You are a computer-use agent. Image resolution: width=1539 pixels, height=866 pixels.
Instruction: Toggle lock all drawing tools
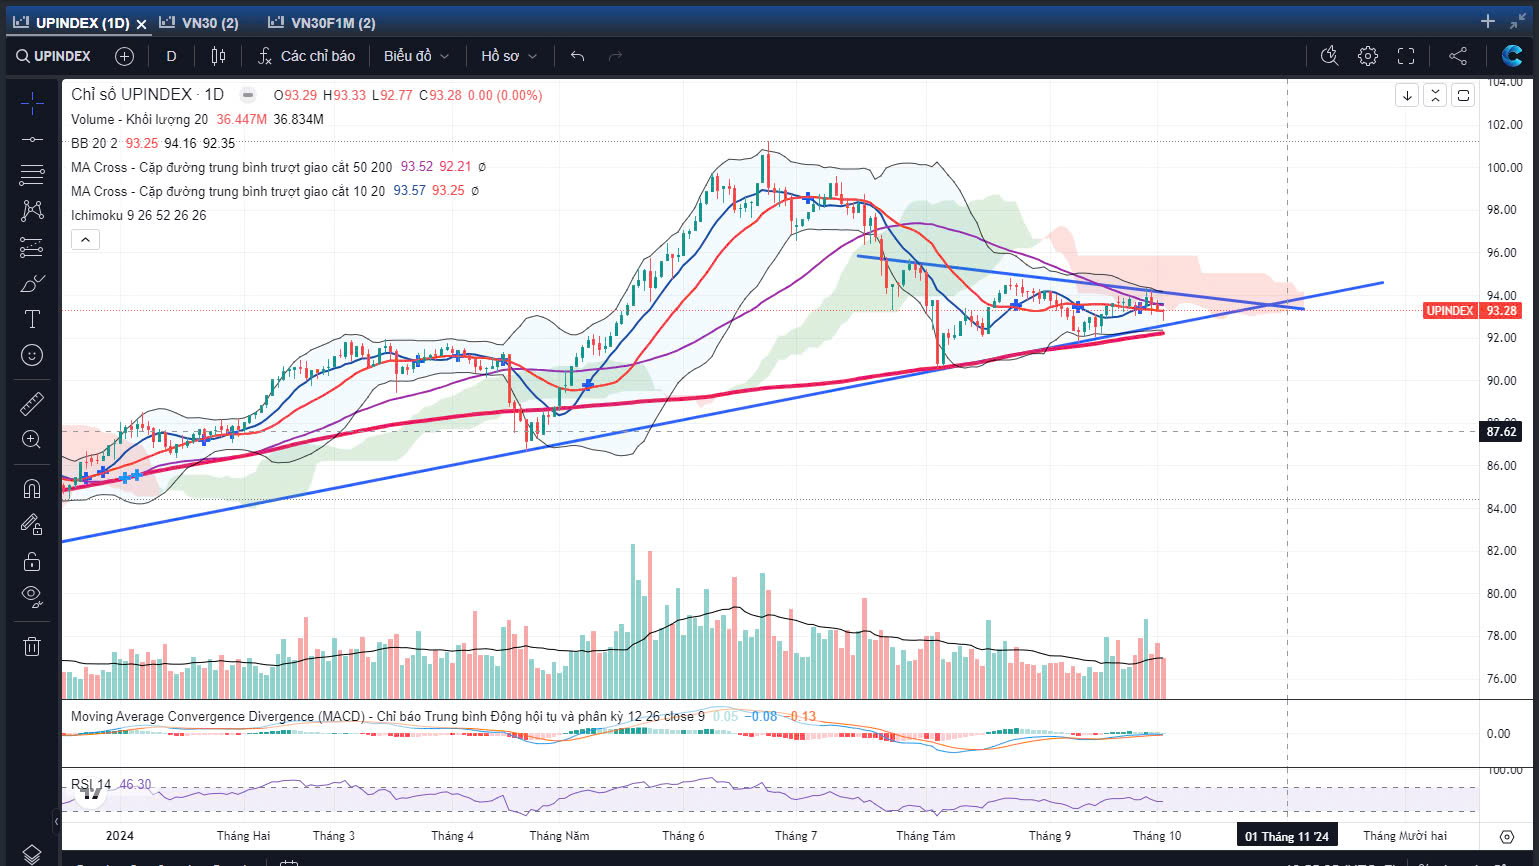tap(32, 561)
